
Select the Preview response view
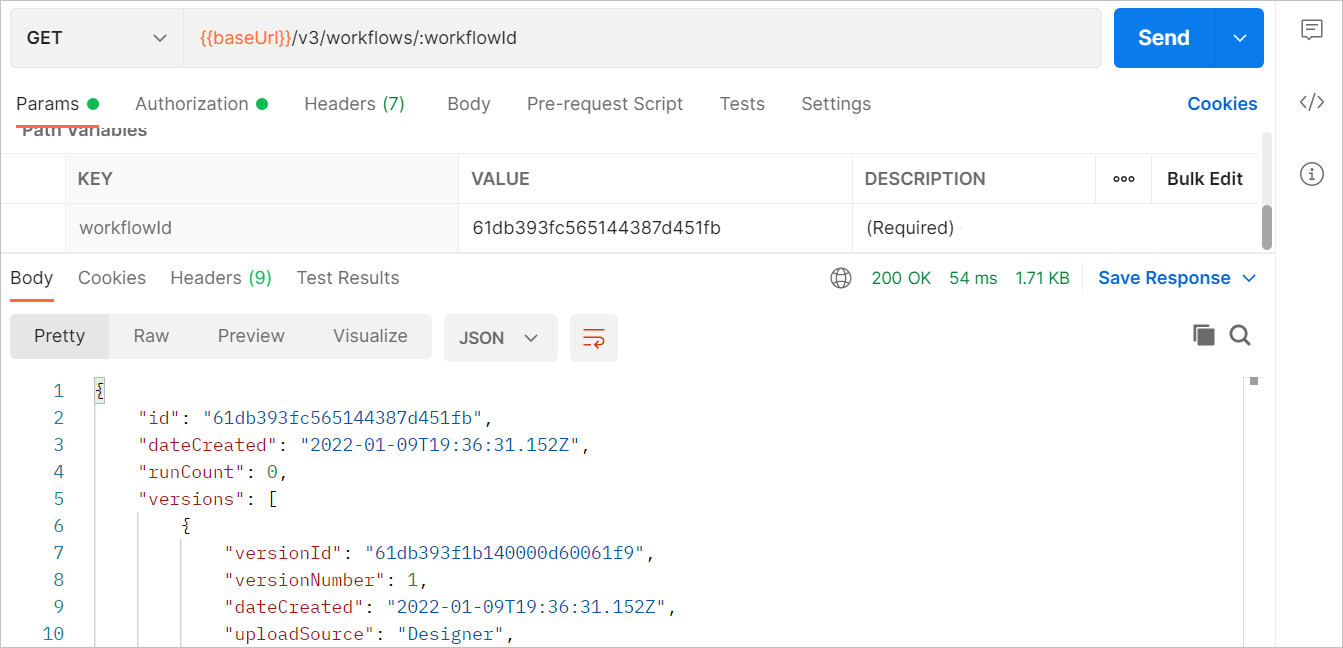pos(250,336)
